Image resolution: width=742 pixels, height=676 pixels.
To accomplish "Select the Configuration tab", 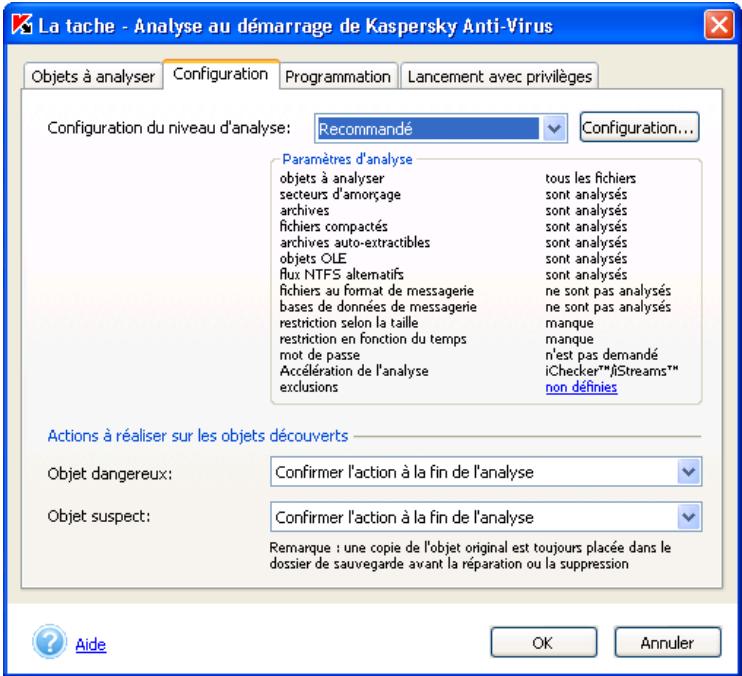I will (221, 74).
